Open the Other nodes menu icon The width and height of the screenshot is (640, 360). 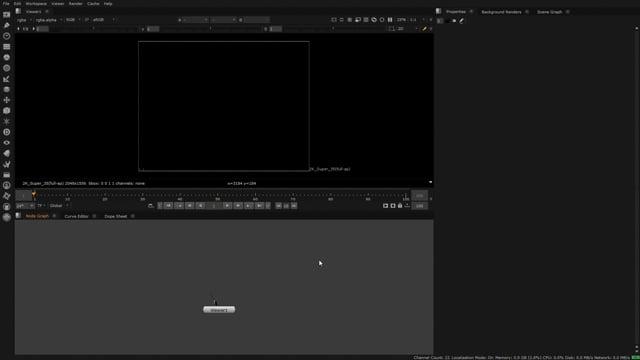click(x=7, y=175)
